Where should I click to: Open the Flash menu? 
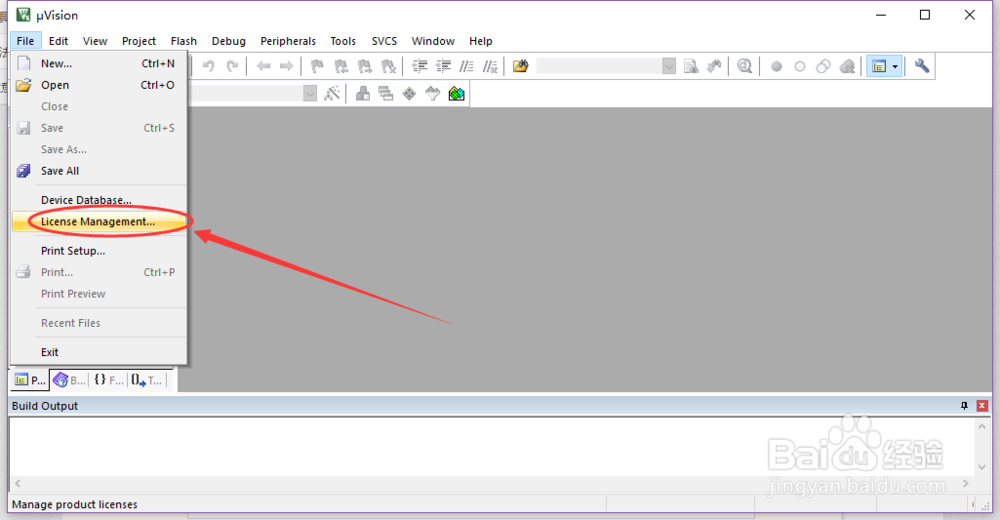184,41
